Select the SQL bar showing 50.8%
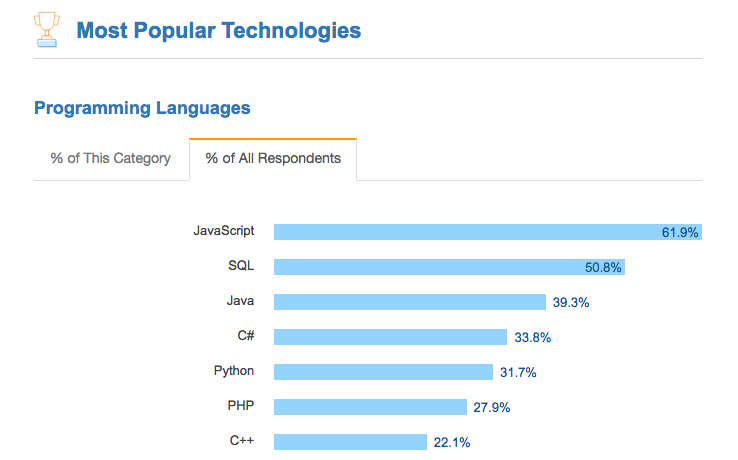Screen dimensions: 738x460 pos(449,267)
